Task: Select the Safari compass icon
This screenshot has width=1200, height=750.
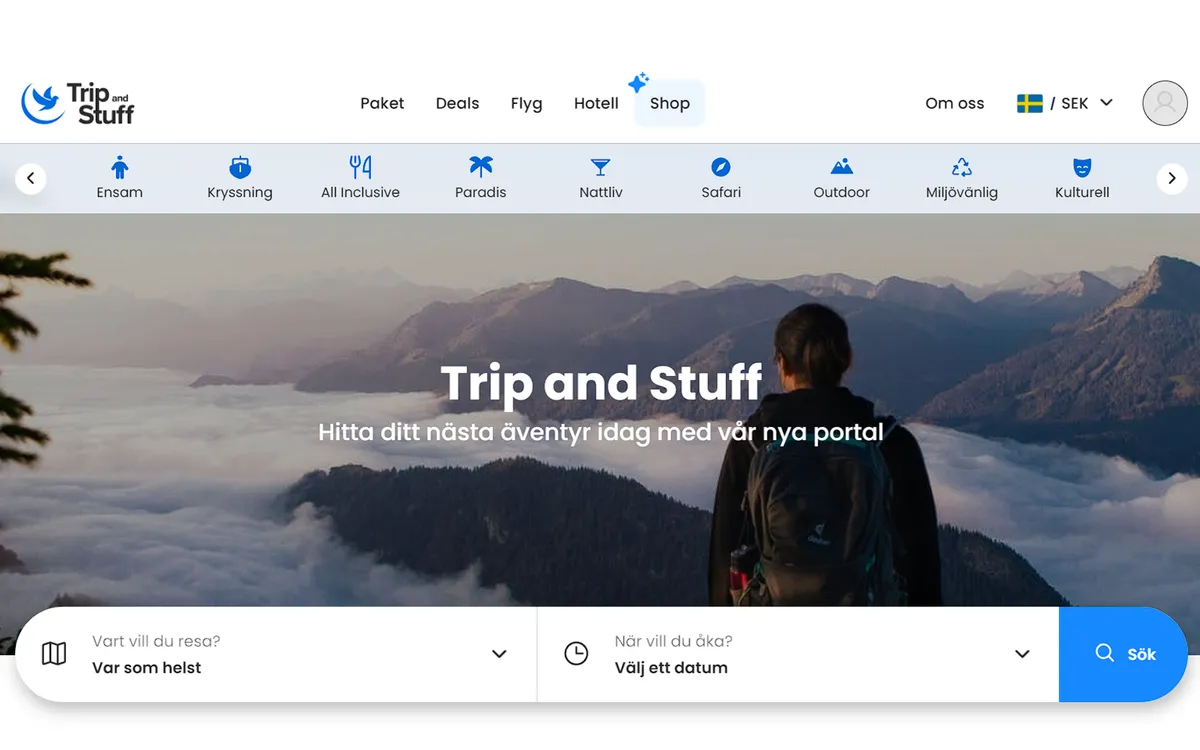Action: pyautogui.click(x=721, y=167)
